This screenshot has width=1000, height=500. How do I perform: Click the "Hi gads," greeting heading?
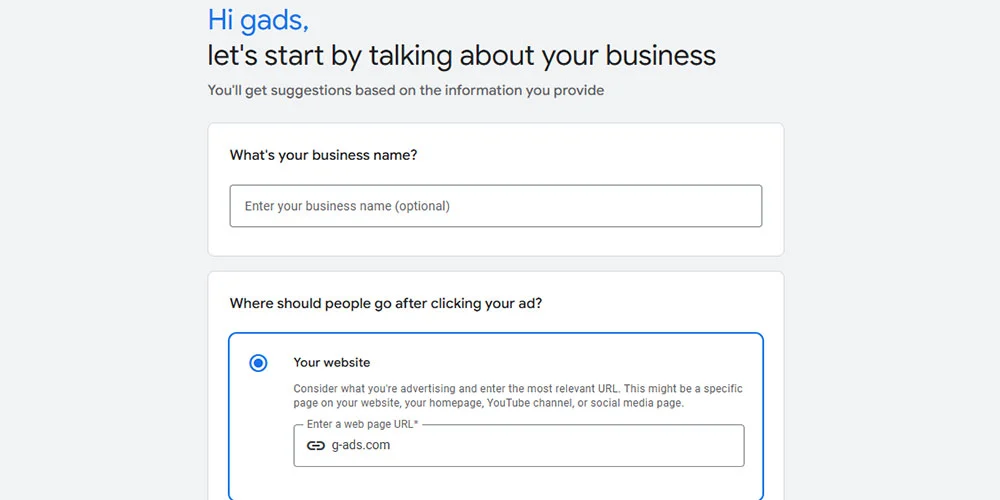(258, 19)
